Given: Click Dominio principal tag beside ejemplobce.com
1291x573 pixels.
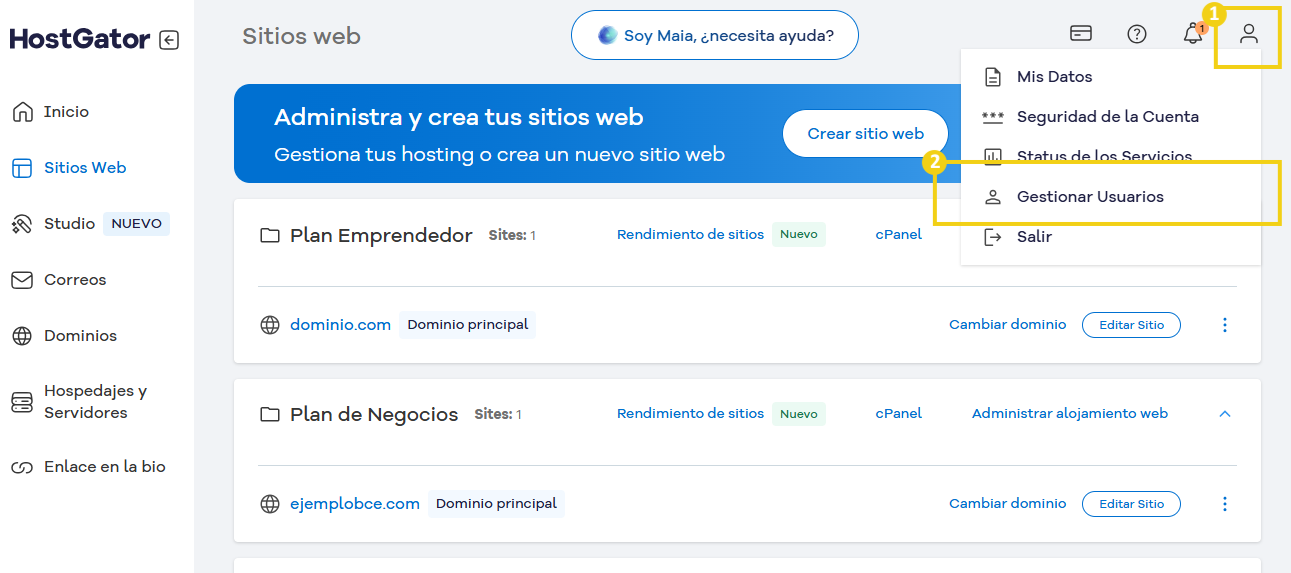Looking at the screenshot, I should pyautogui.click(x=496, y=504).
